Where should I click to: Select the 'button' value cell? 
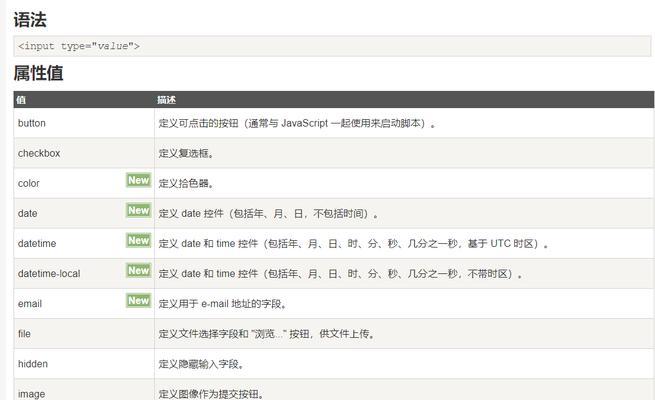pyautogui.click(x=84, y=123)
